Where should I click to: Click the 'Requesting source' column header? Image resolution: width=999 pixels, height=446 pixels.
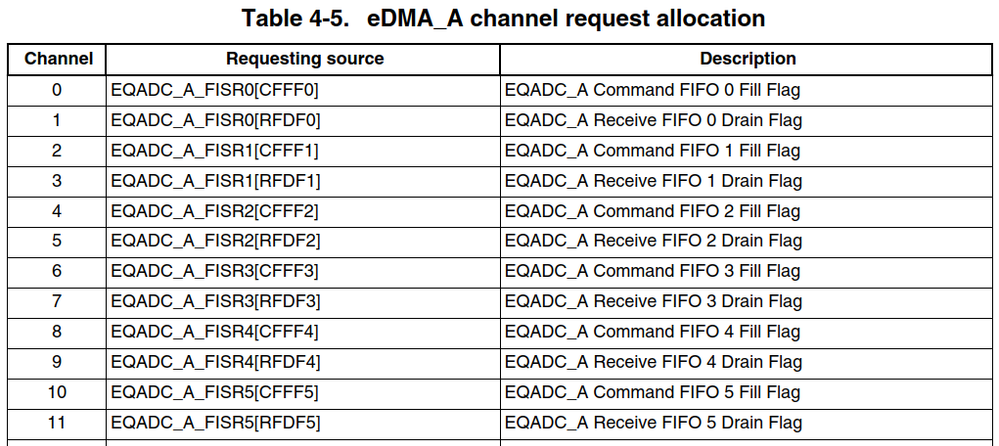click(x=304, y=60)
